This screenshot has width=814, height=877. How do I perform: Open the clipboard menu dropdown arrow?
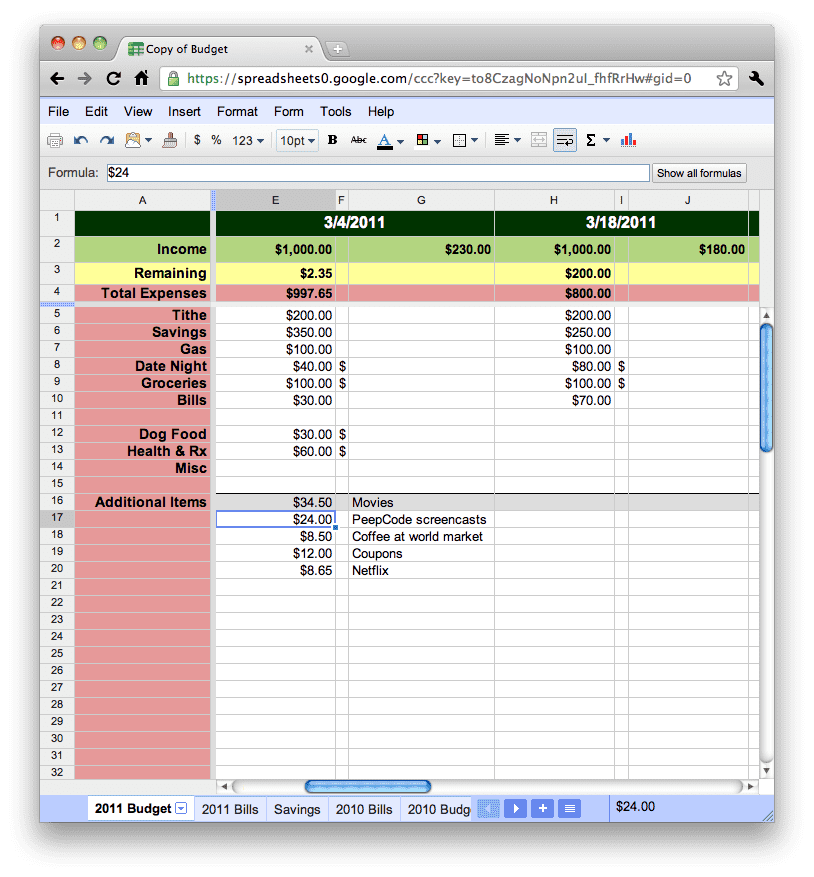148,140
